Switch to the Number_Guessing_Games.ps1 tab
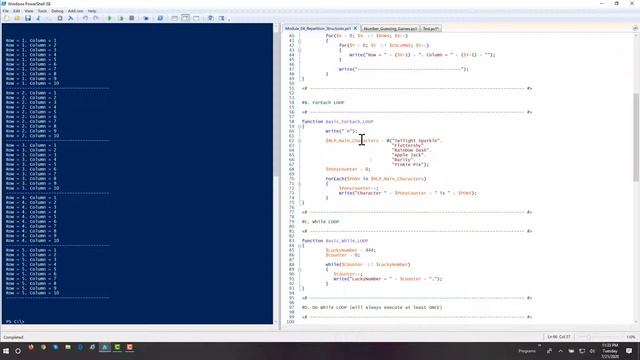The height and width of the screenshot is (360, 640). pos(390,29)
